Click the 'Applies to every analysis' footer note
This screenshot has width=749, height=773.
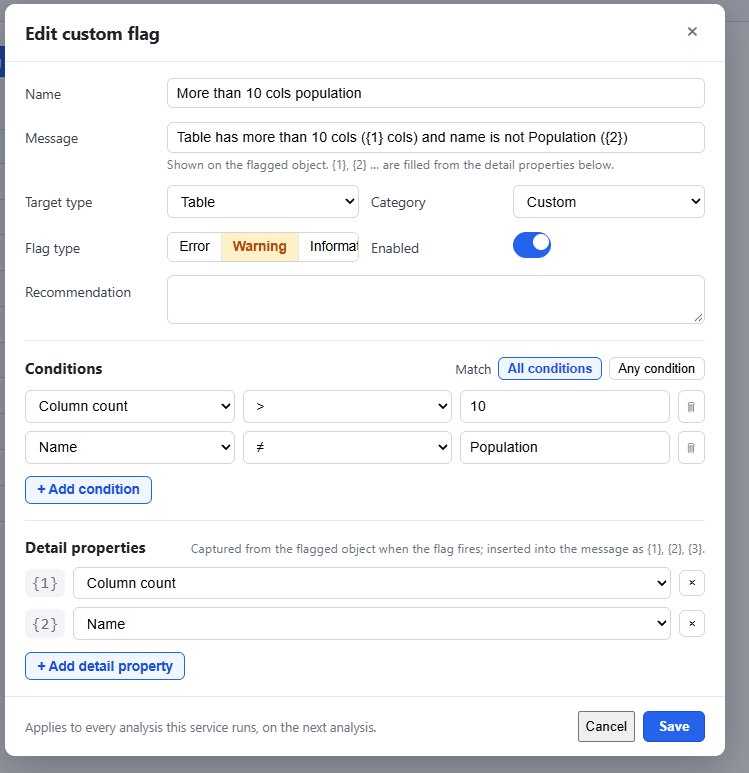[x=201, y=728]
